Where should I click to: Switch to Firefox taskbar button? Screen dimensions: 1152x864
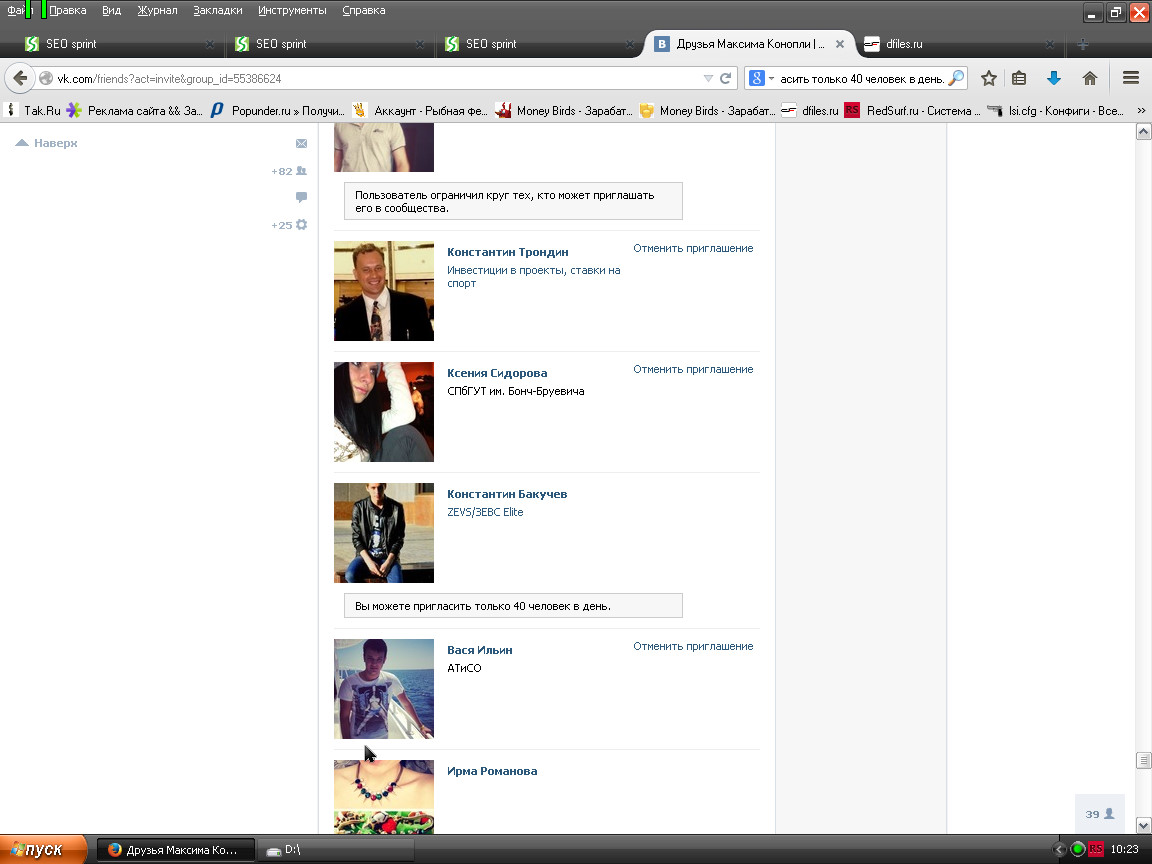(x=176, y=850)
